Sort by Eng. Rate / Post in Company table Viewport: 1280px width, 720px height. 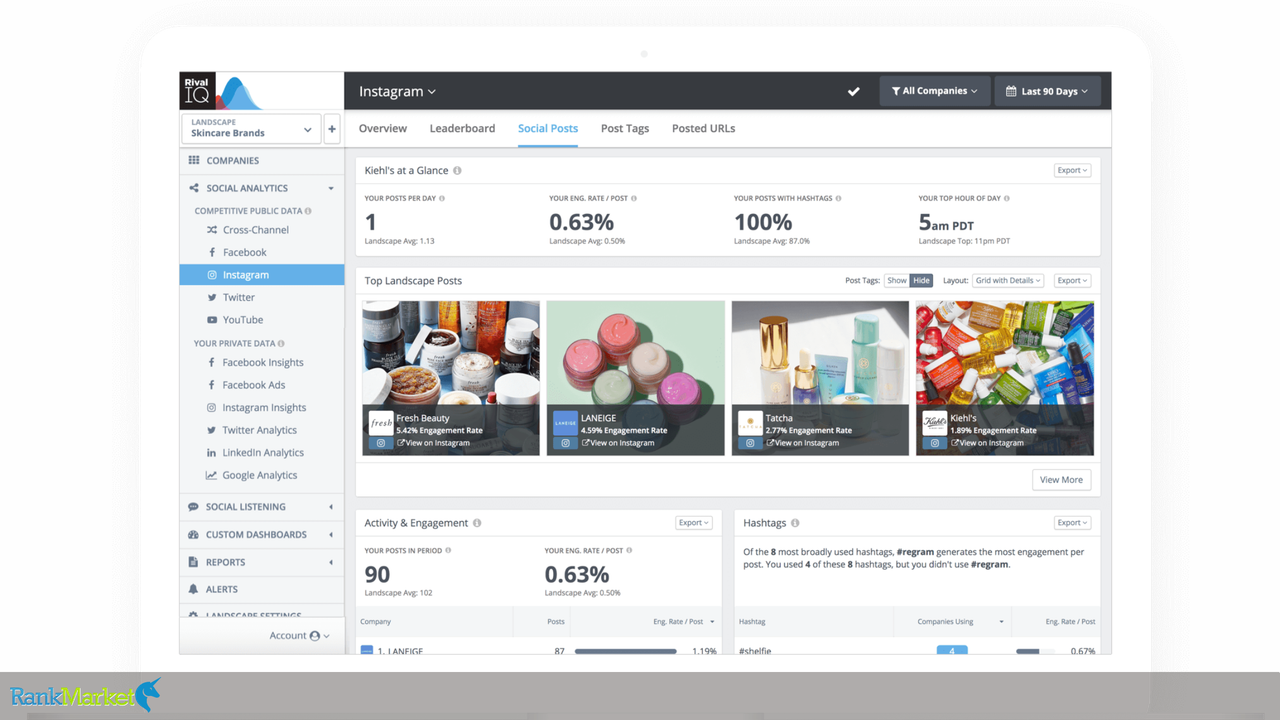[684, 622]
